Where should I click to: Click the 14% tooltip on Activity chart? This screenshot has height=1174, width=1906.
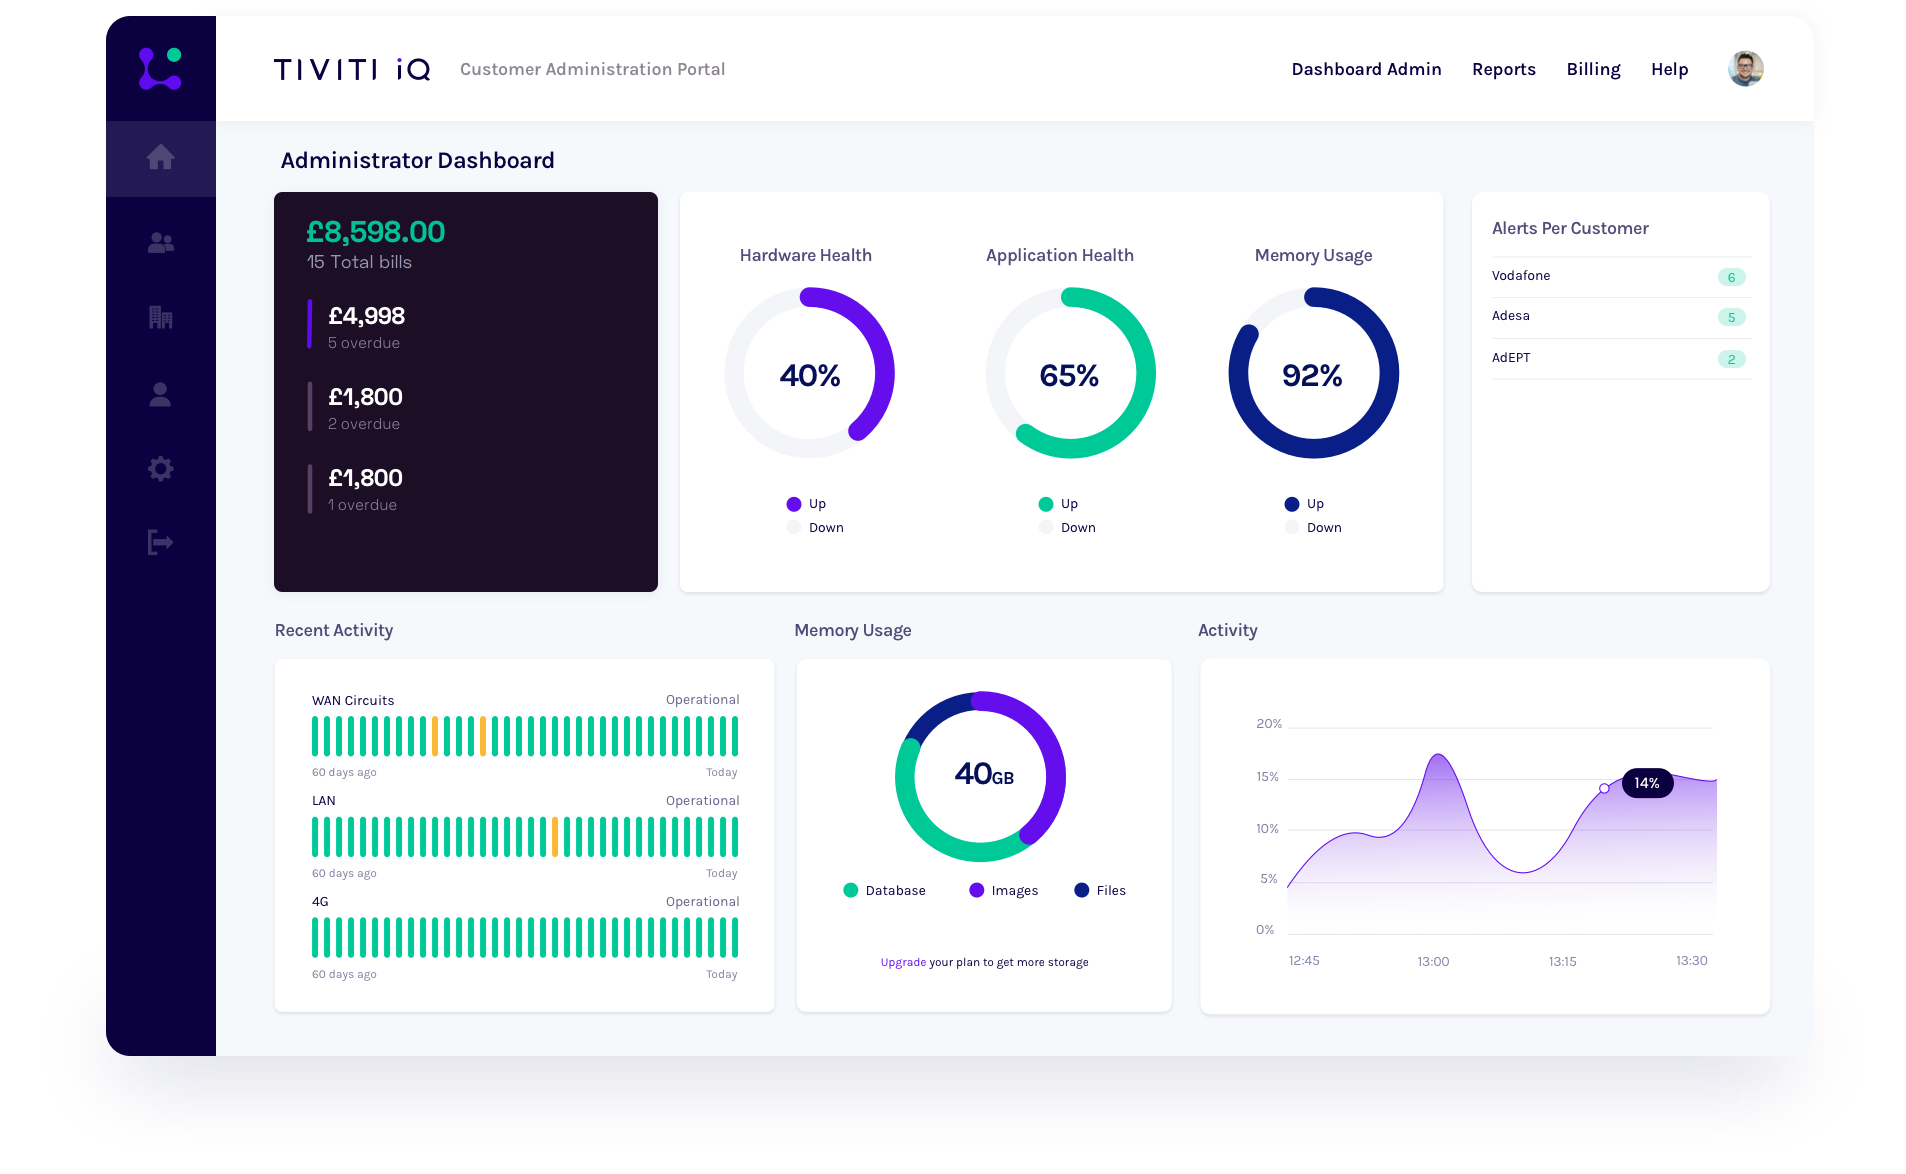[x=1646, y=783]
